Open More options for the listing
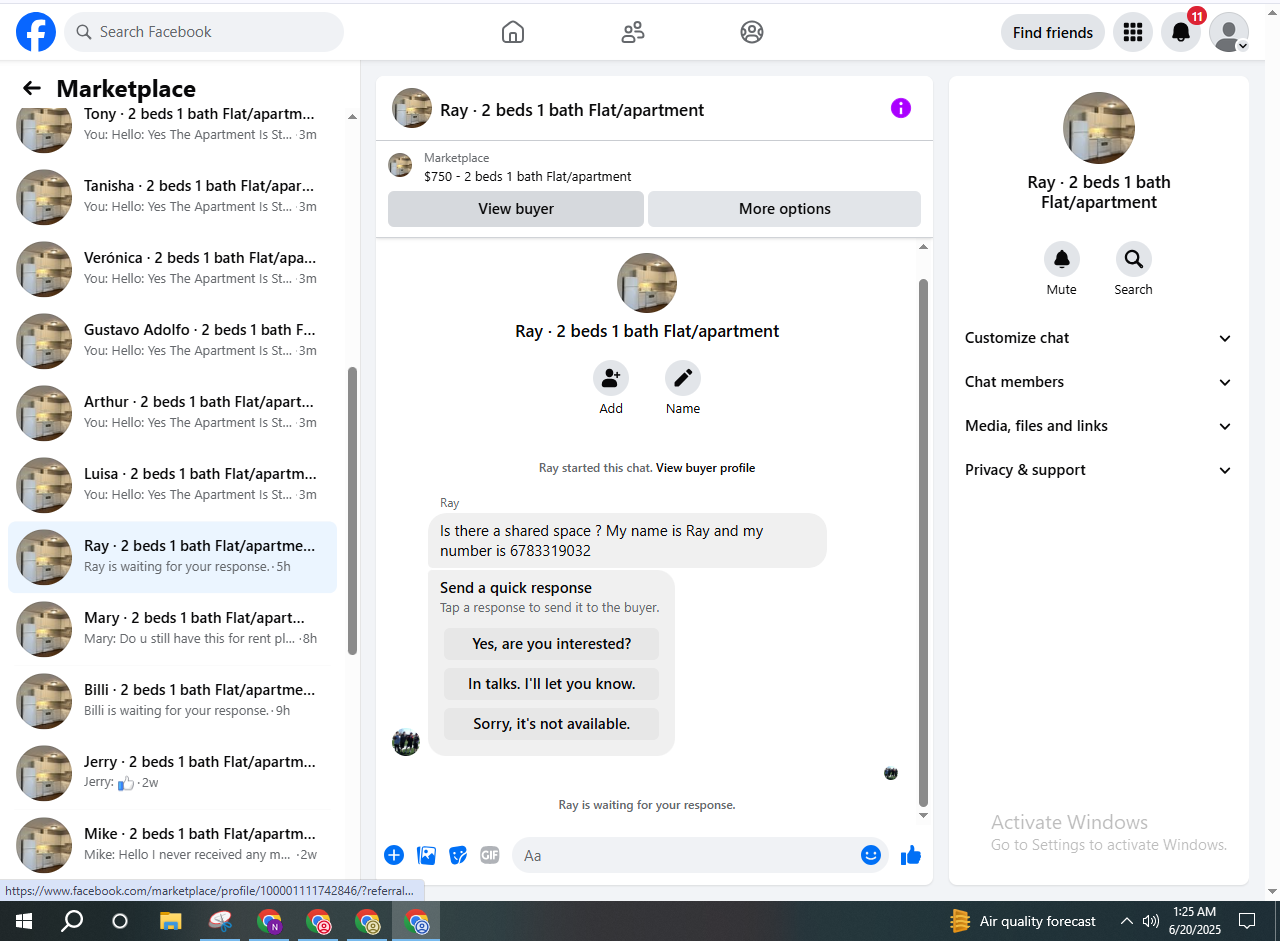Screen dimensions: 1280x941 (x=785, y=209)
